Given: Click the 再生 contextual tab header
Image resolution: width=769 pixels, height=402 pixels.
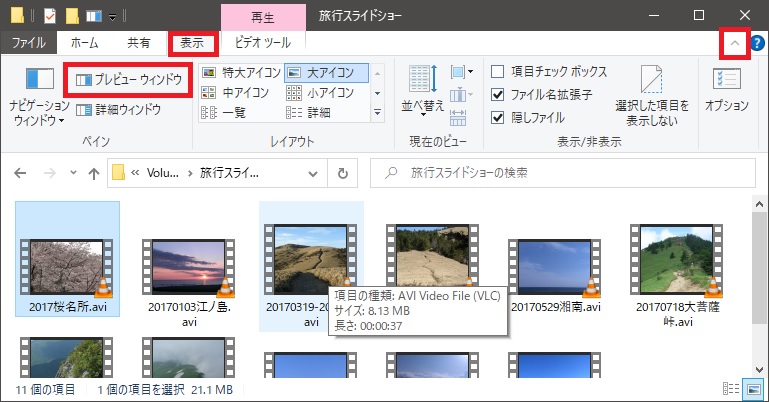Looking at the screenshot, I should point(263,17).
